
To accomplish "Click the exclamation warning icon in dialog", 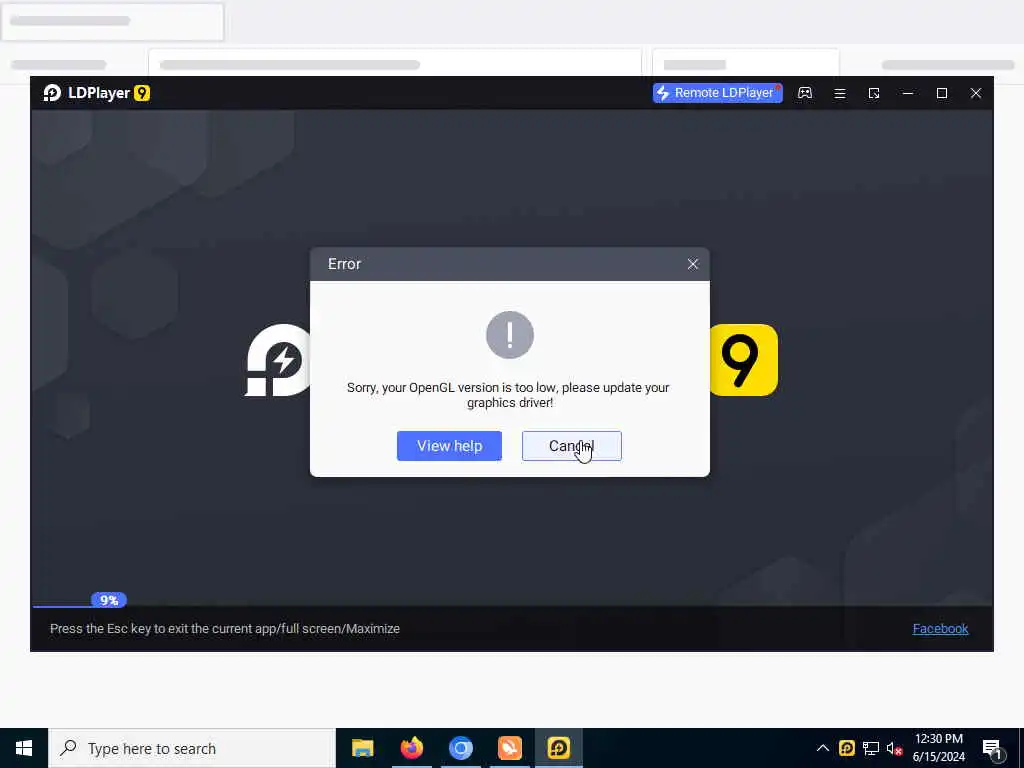I will point(510,335).
